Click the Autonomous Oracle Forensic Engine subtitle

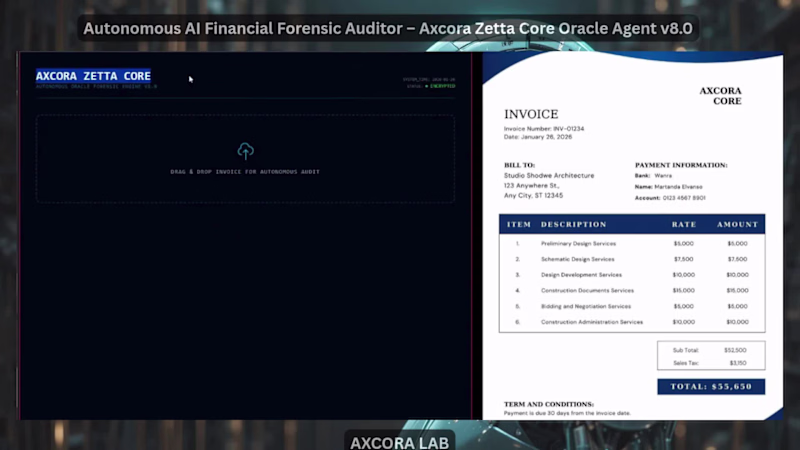96,87
